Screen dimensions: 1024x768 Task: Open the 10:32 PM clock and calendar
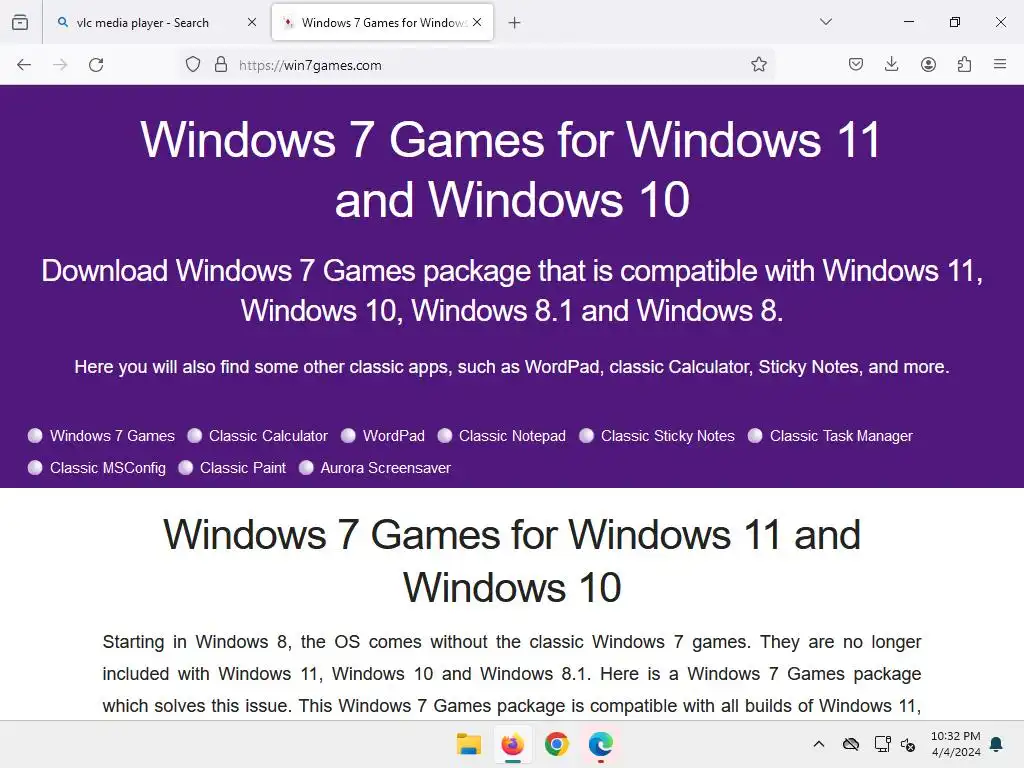click(x=955, y=744)
